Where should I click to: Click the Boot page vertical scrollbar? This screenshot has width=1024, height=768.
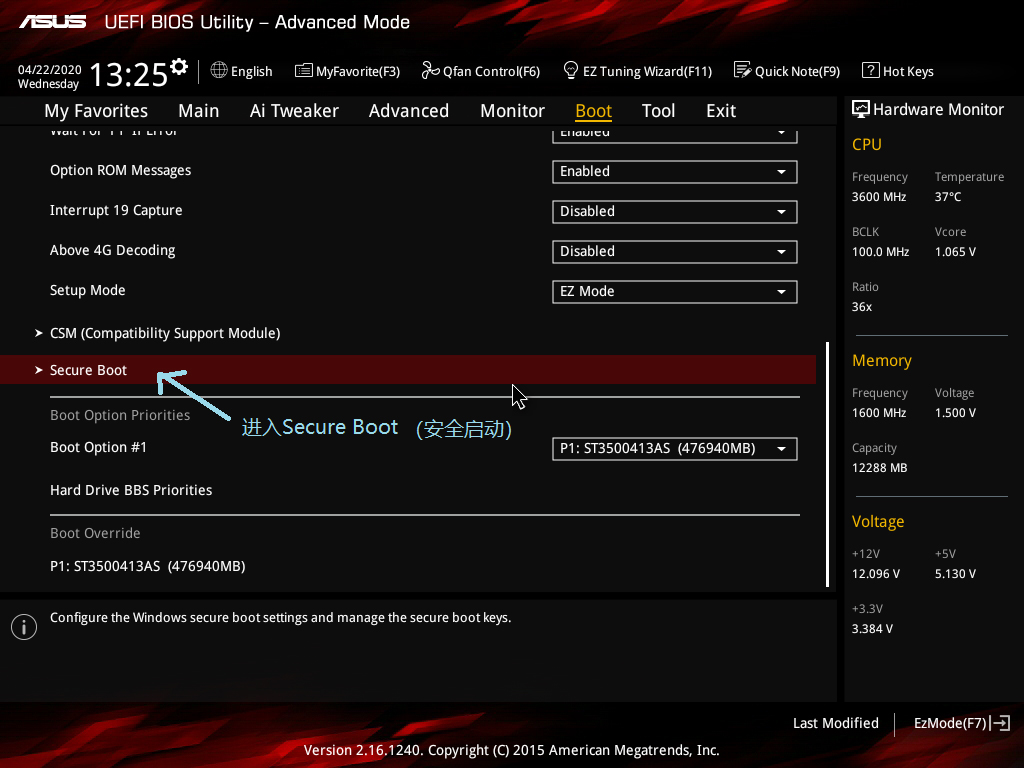(x=827, y=464)
